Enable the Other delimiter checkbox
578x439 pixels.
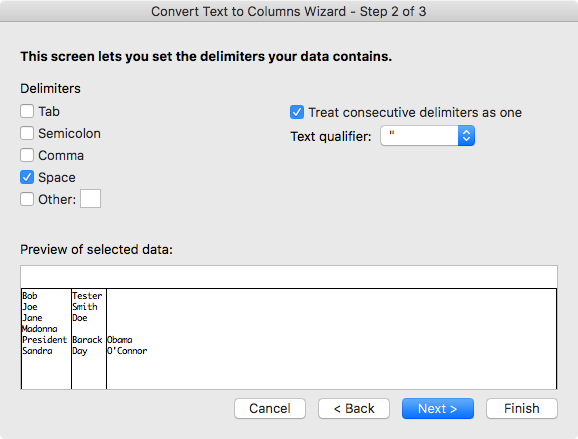click(x=27, y=199)
